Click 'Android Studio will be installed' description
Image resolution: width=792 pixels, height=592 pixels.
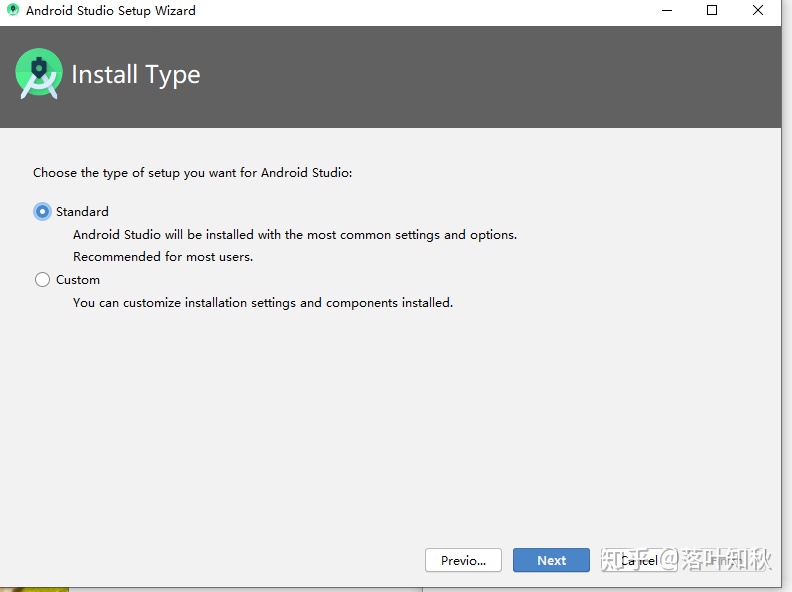(x=295, y=235)
